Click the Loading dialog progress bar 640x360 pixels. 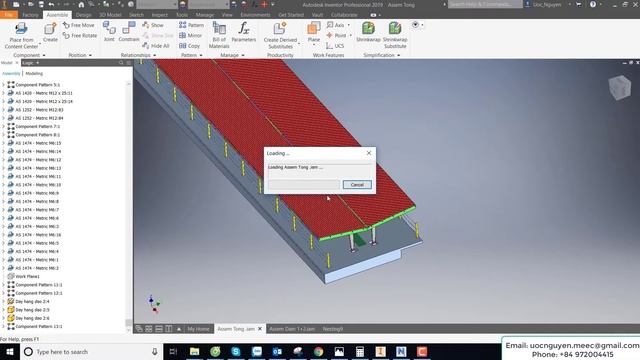point(304,185)
